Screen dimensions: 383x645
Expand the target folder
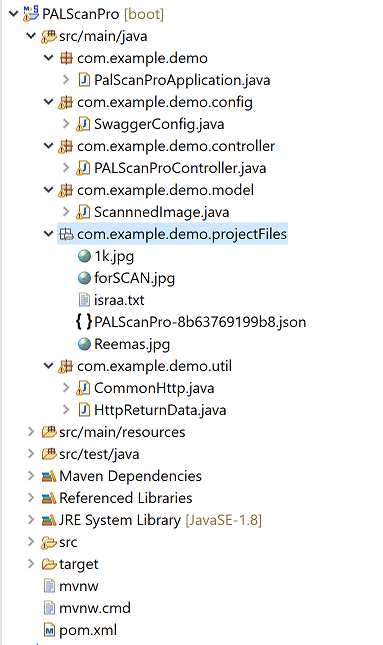(31, 564)
